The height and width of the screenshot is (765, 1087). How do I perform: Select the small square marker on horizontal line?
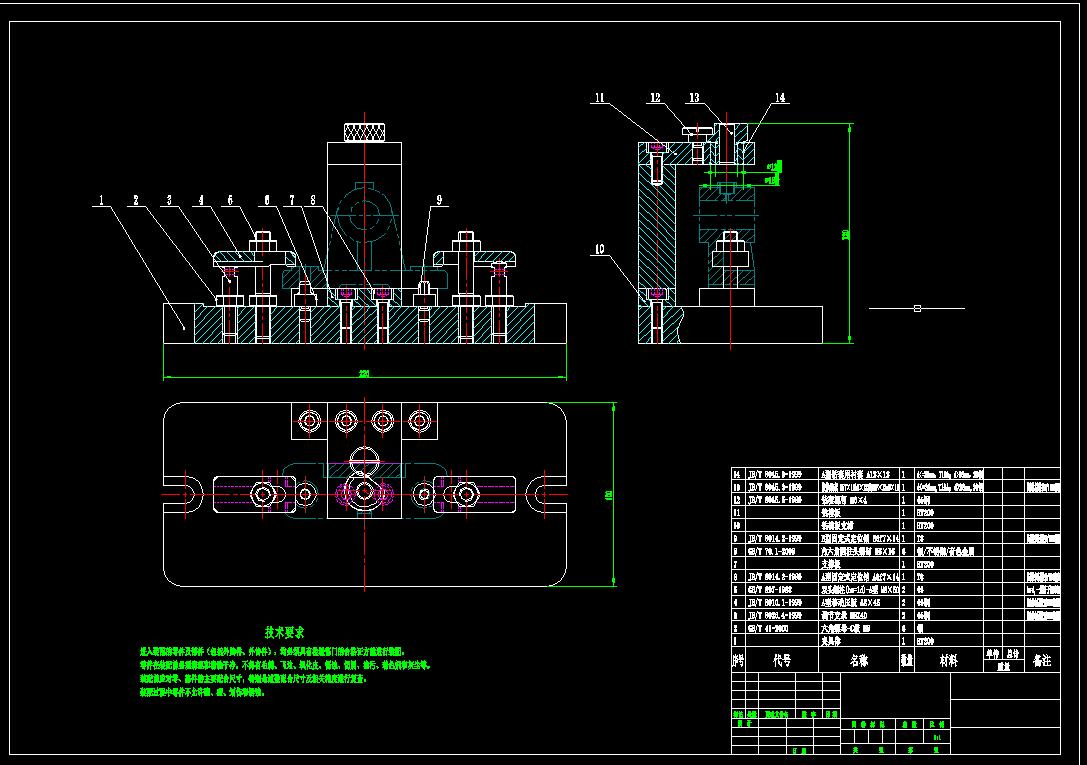[x=917, y=308]
